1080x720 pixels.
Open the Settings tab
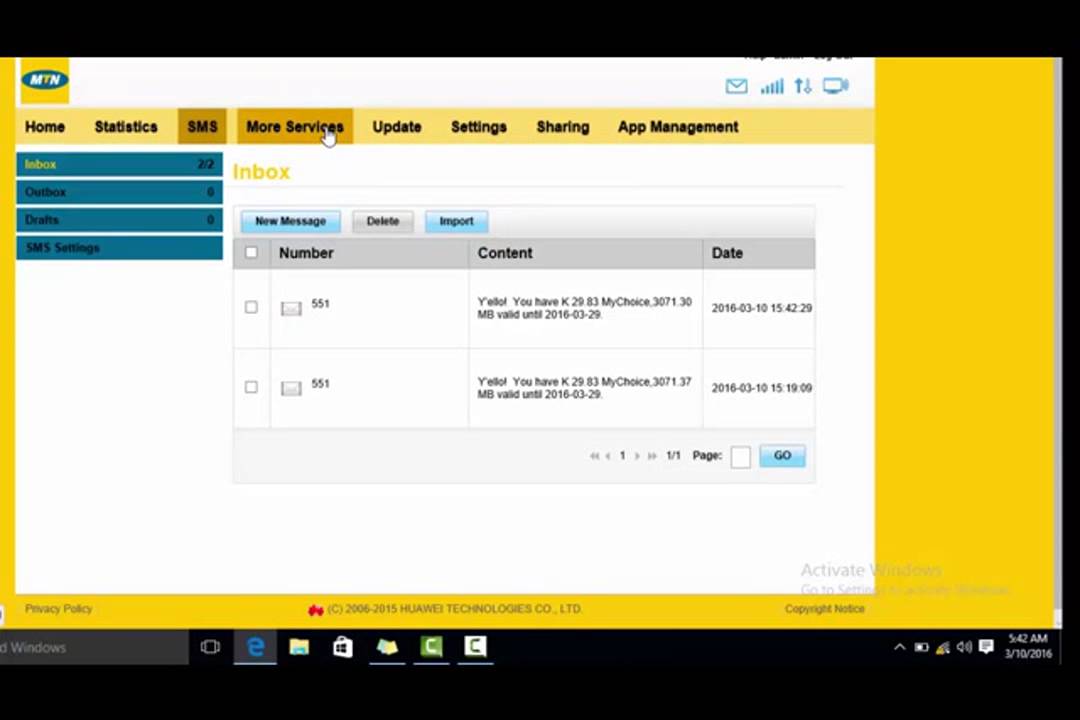click(x=479, y=127)
